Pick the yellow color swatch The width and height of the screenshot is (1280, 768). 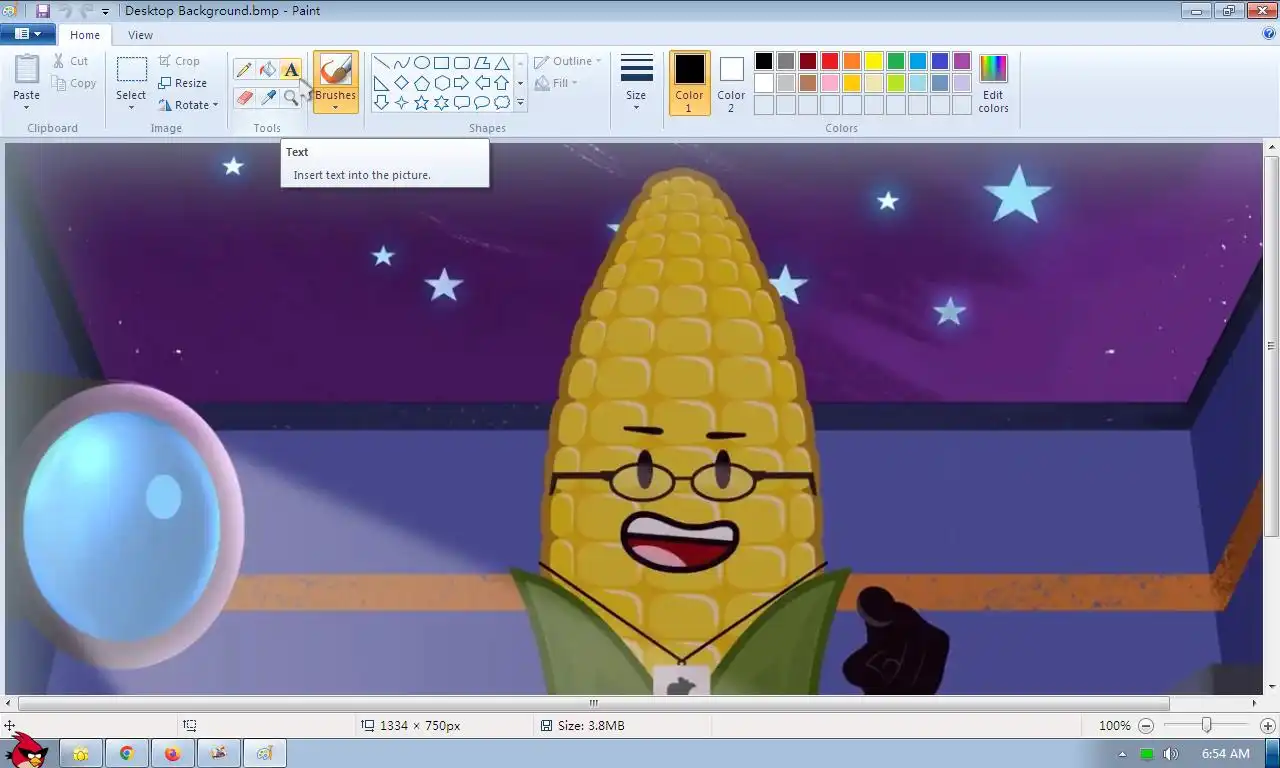tap(873, 61)
